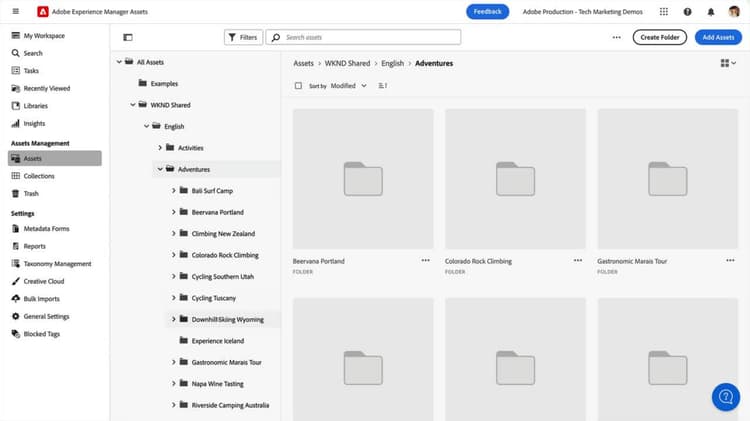Select Downhill Skiing Wyoming in tree

pyautogui.click(x=228, y=320)
